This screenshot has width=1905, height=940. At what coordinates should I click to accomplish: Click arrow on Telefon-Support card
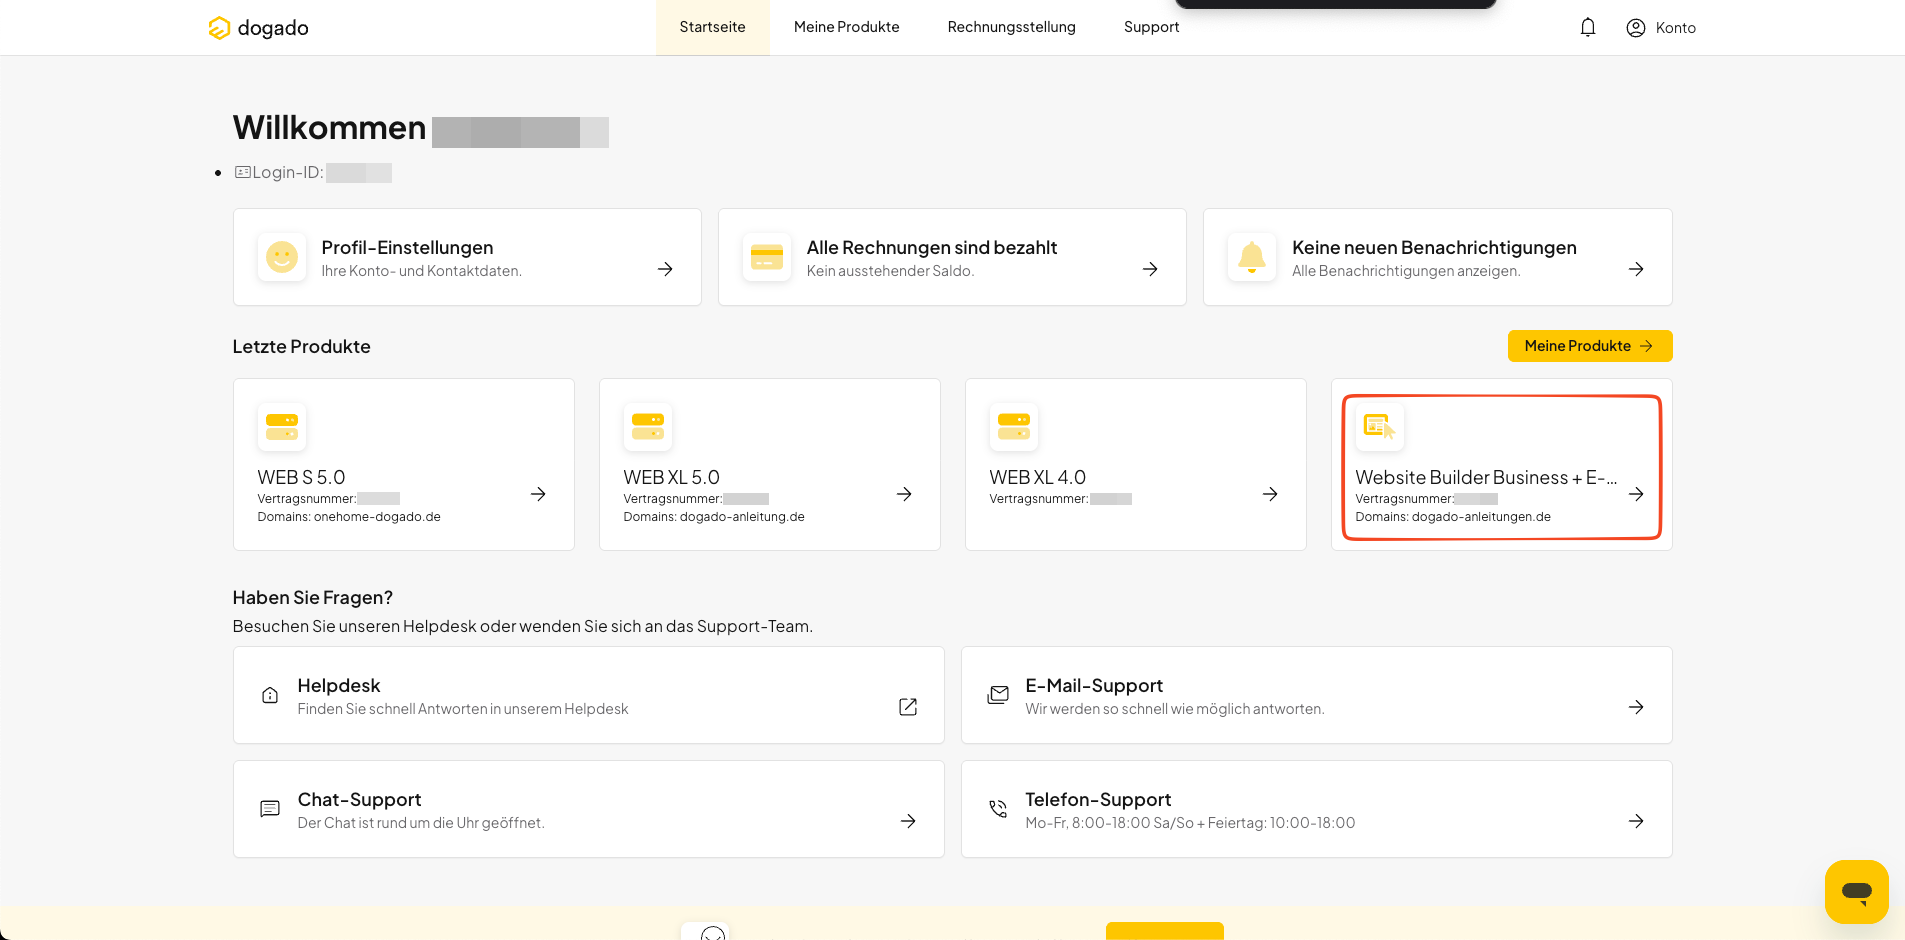1636,821
